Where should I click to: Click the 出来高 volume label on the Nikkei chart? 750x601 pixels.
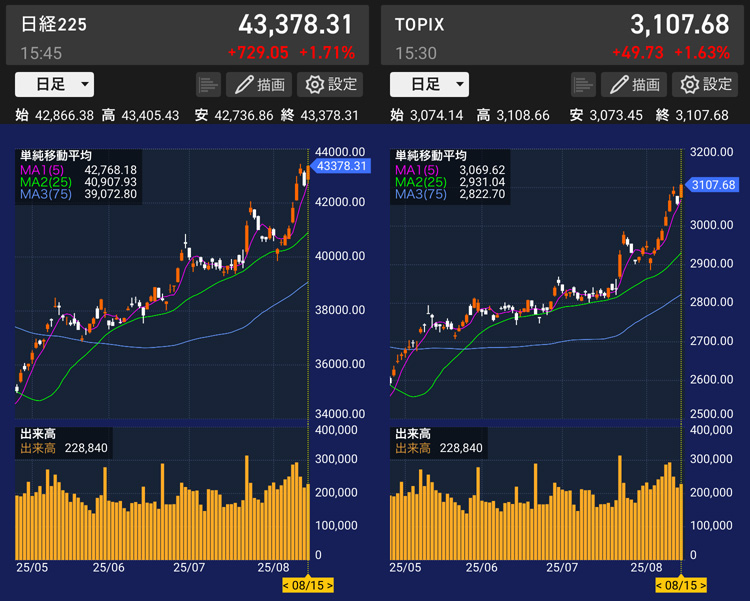point(37,434)
